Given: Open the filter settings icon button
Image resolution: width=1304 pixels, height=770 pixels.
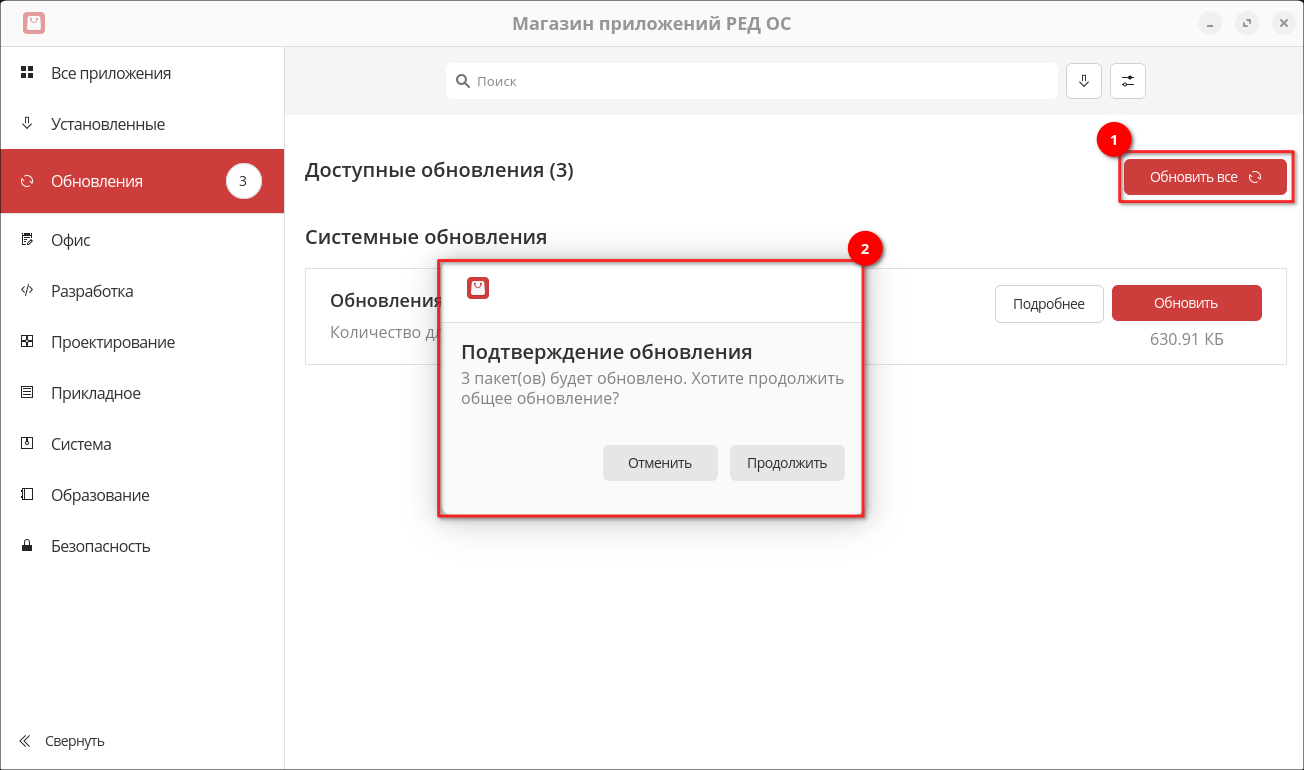Looking at the screenshot, I should pyautogui.click(x=1128, y=81).
